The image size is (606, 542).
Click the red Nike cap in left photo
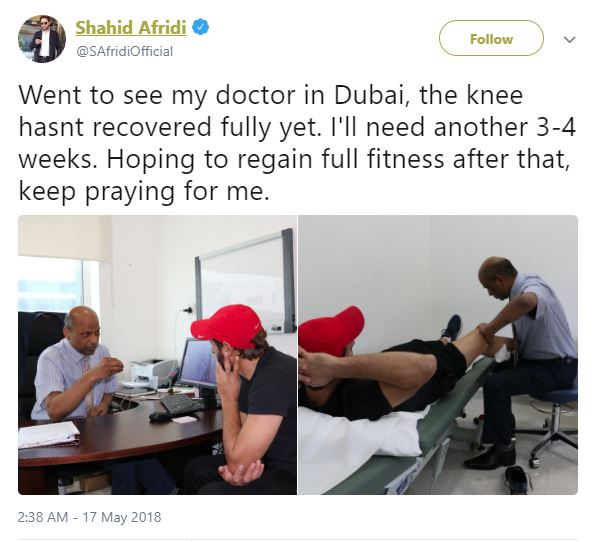click(227, 325)
